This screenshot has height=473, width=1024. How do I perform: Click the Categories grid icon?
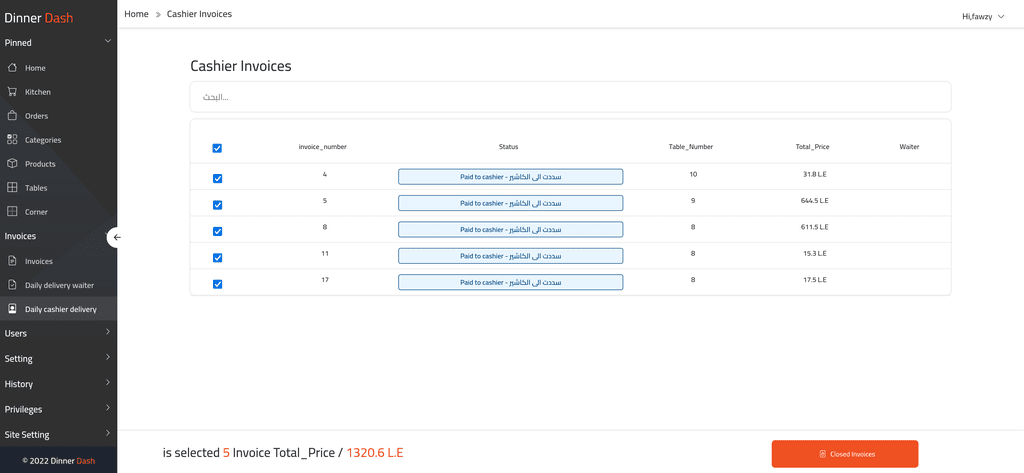click(x=12, y=140)
